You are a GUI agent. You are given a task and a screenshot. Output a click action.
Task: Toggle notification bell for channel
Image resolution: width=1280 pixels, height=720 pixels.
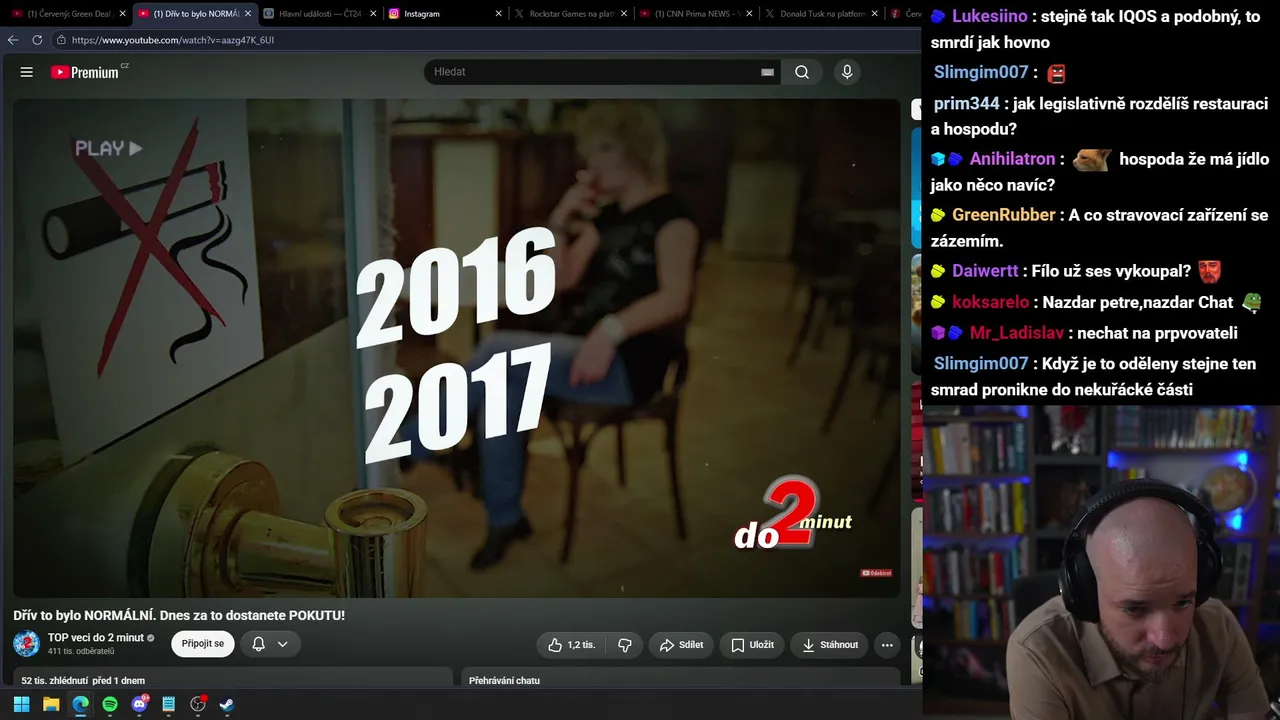tap(258, 644)
